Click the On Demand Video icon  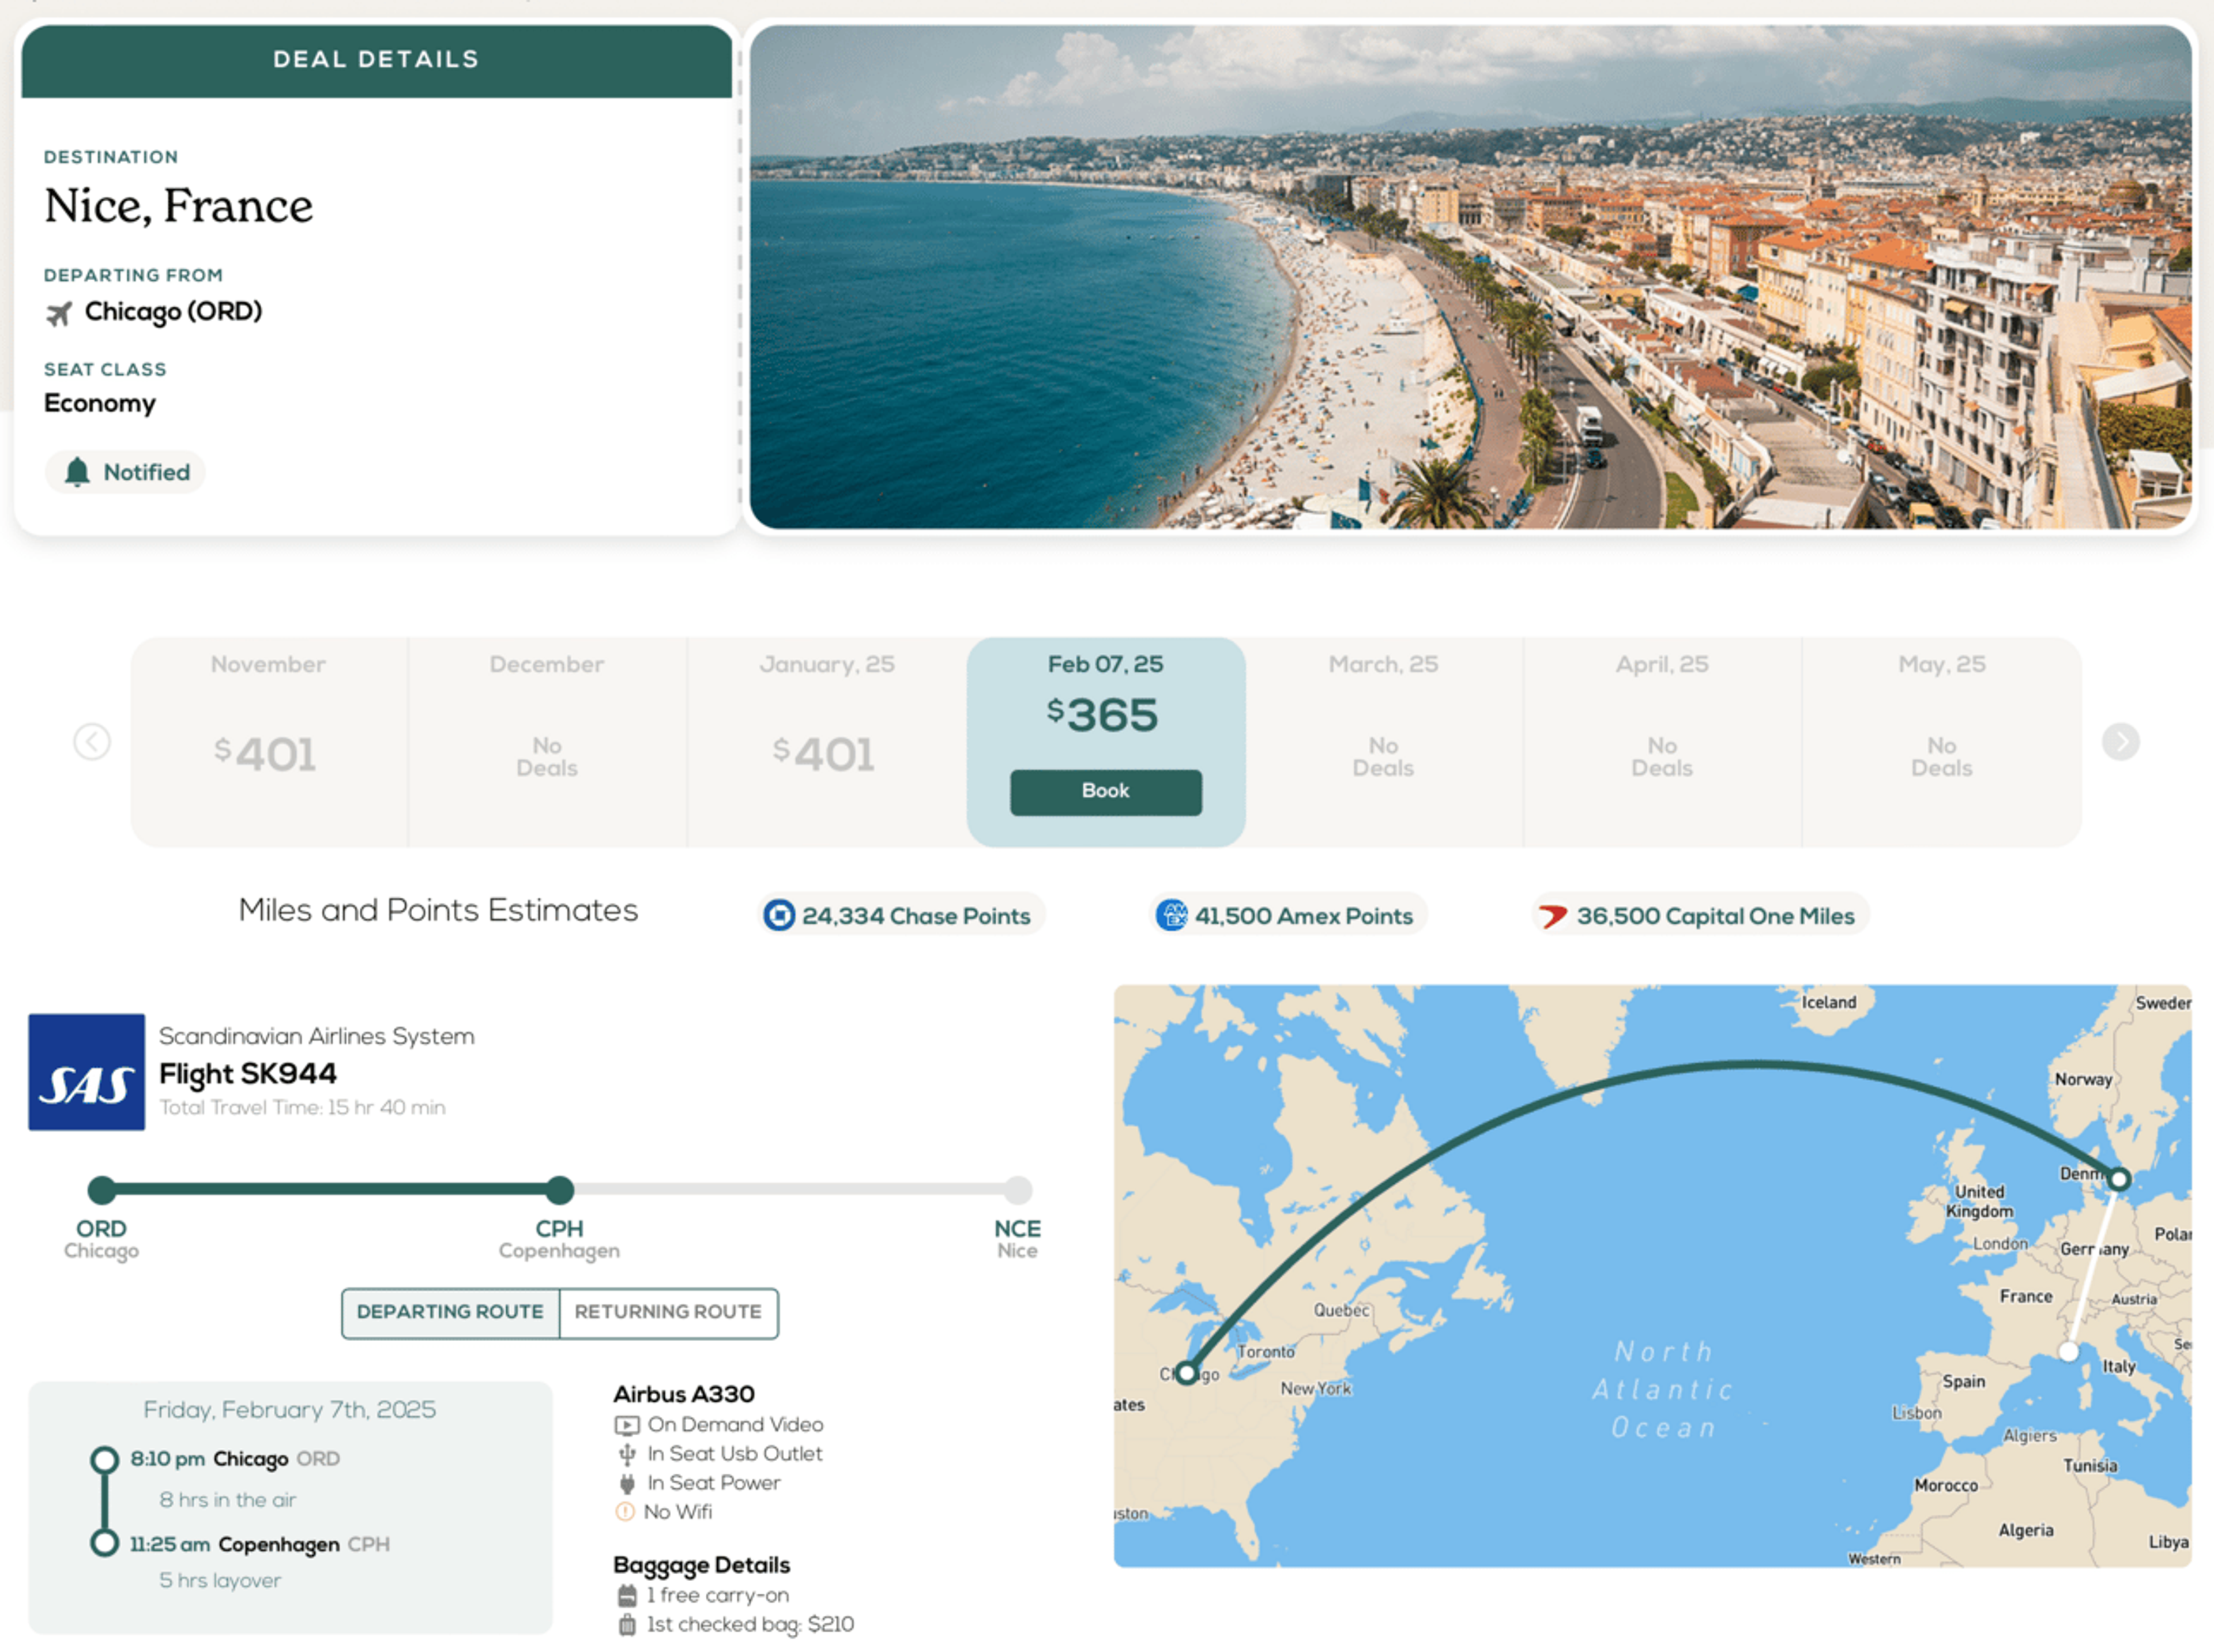point(626,1425)
